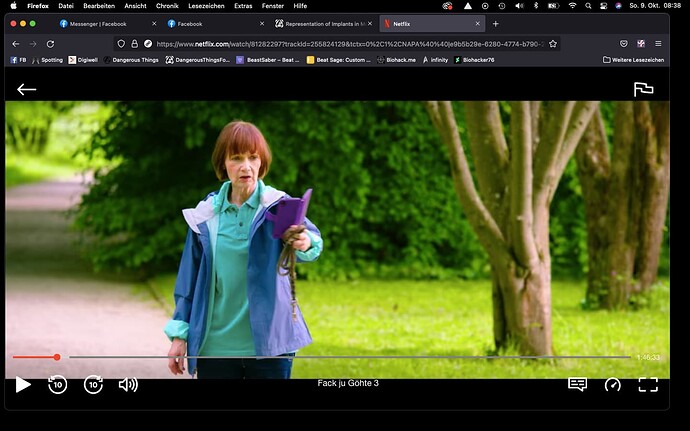This screenshot has width=690, height=431.
Task: Open the BeastSaber bookmark
Action: click(x=268, y=60)
